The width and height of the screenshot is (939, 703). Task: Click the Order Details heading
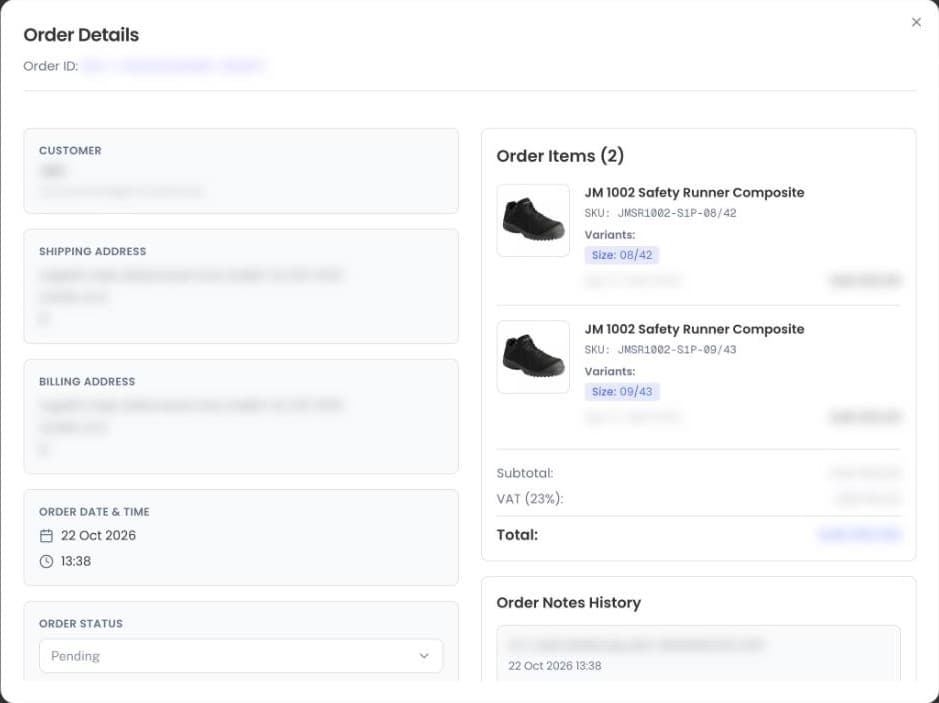click(x=81, y=35)
